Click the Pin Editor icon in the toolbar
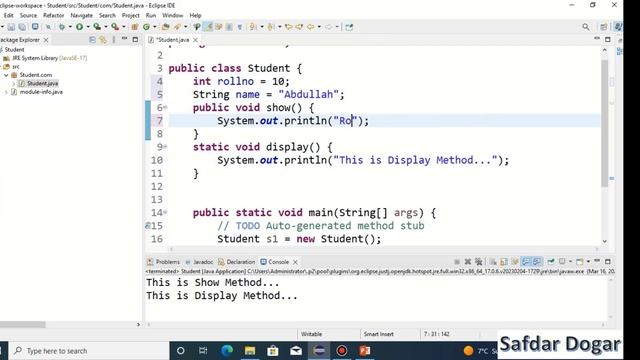 point(349,27)
